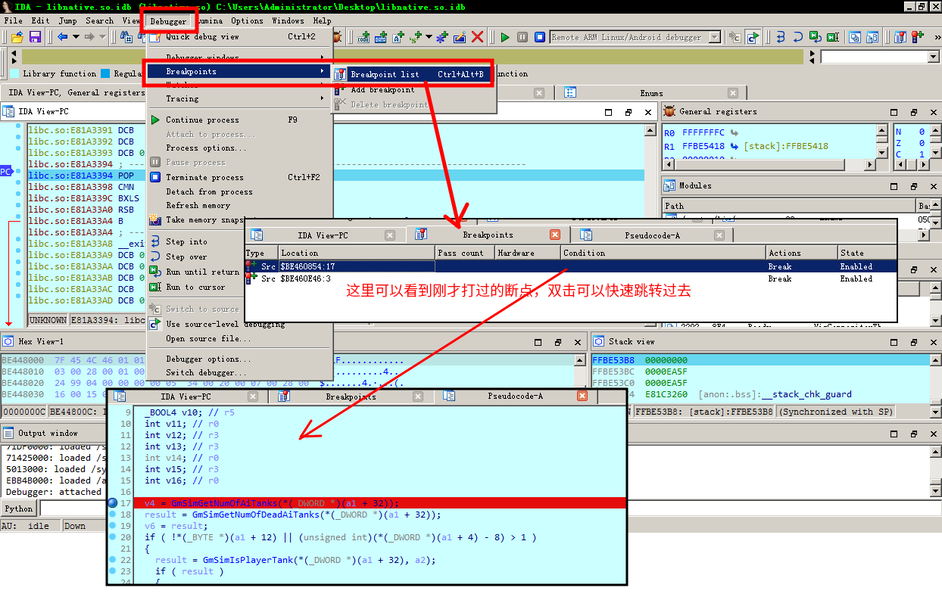Click the bug icon on General registers panel
Screen dimensions: 942x594
pos(669,111)
